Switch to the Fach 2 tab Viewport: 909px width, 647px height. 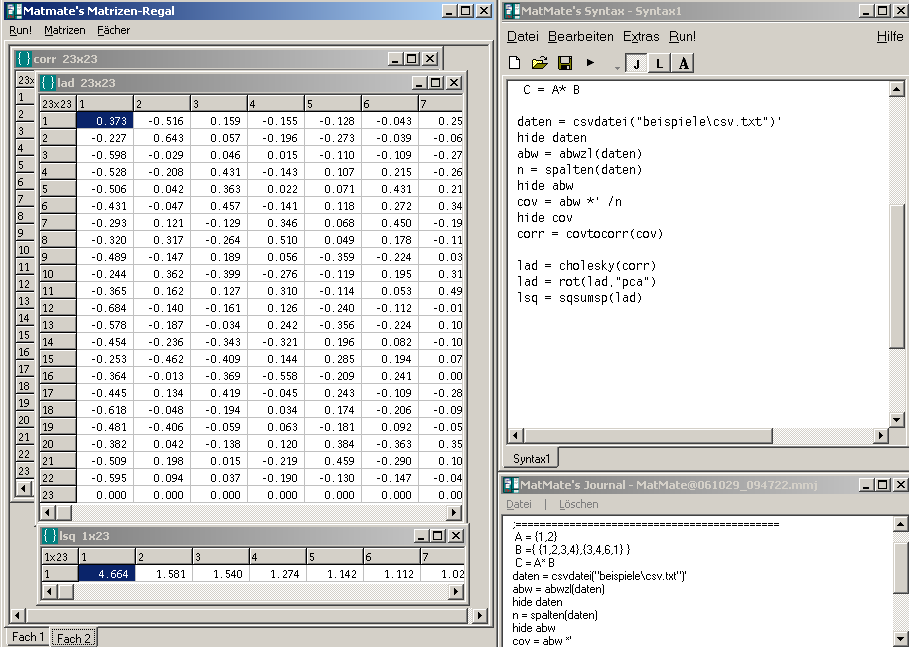point(73,637)
